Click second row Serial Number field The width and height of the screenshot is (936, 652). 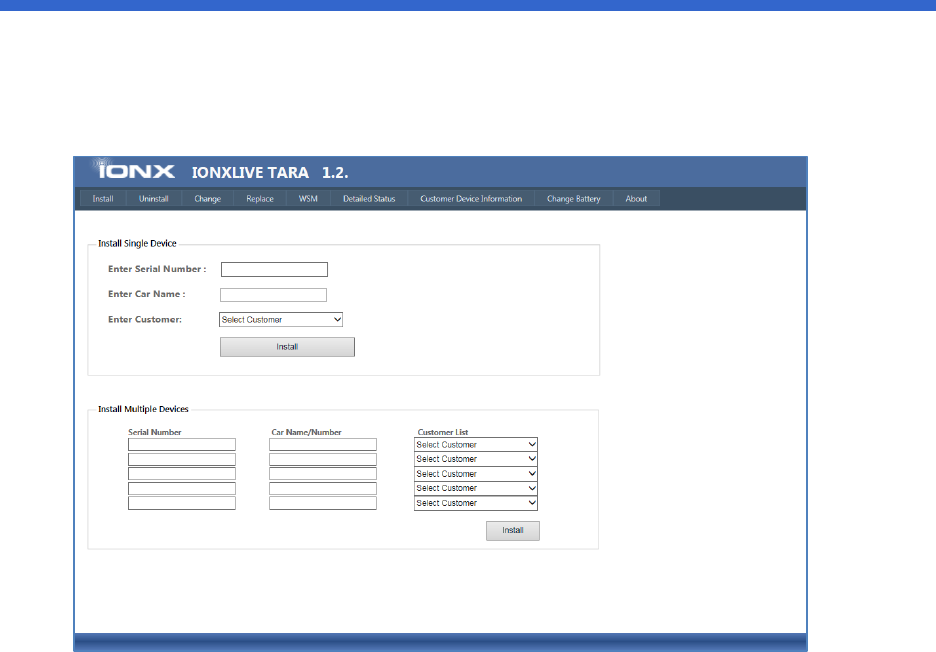coord(181,459)
